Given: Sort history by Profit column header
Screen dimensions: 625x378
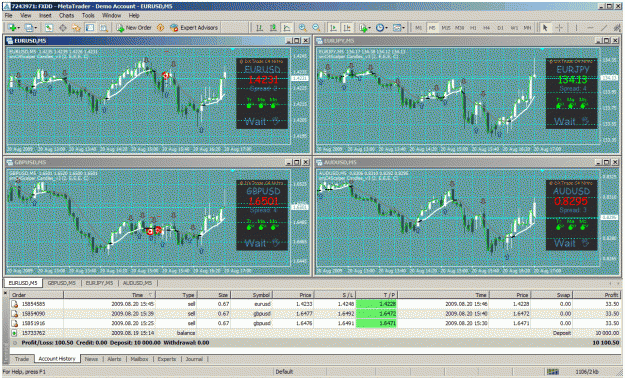Looking at the screenshot, I should 597,295.
